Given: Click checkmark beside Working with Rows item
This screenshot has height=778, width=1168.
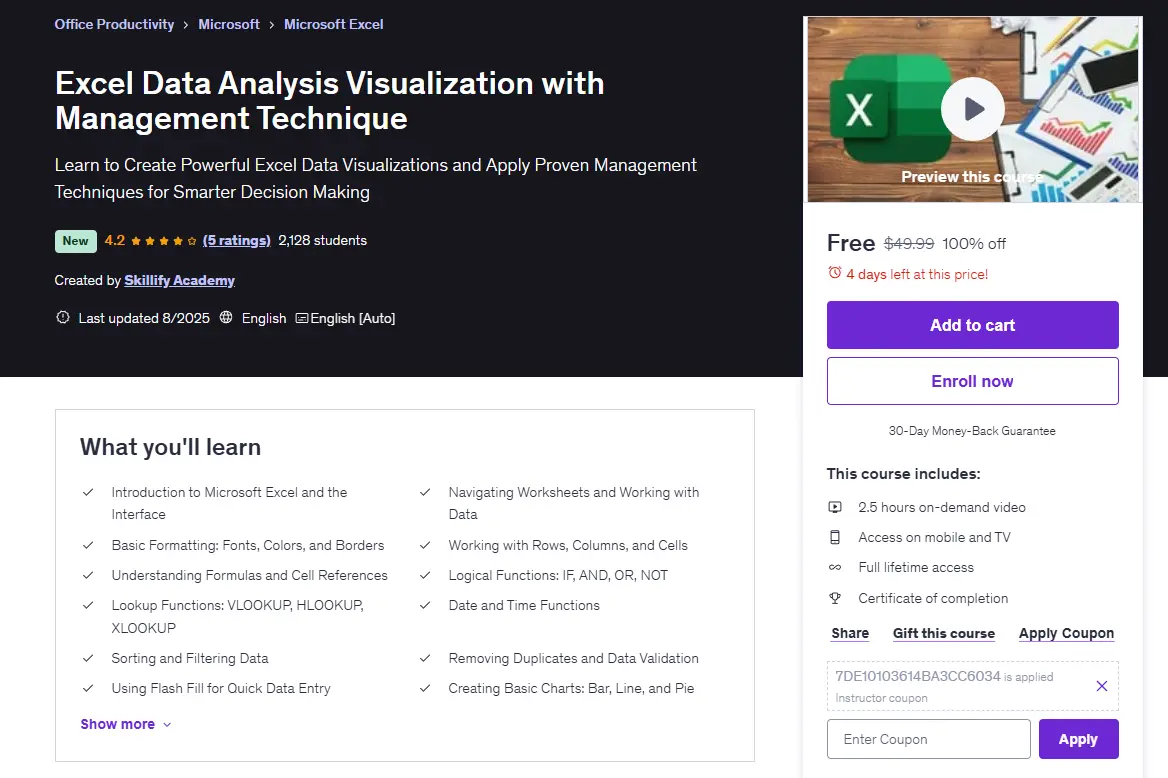Looking at the screenshot, I should [x=425, y=545].
